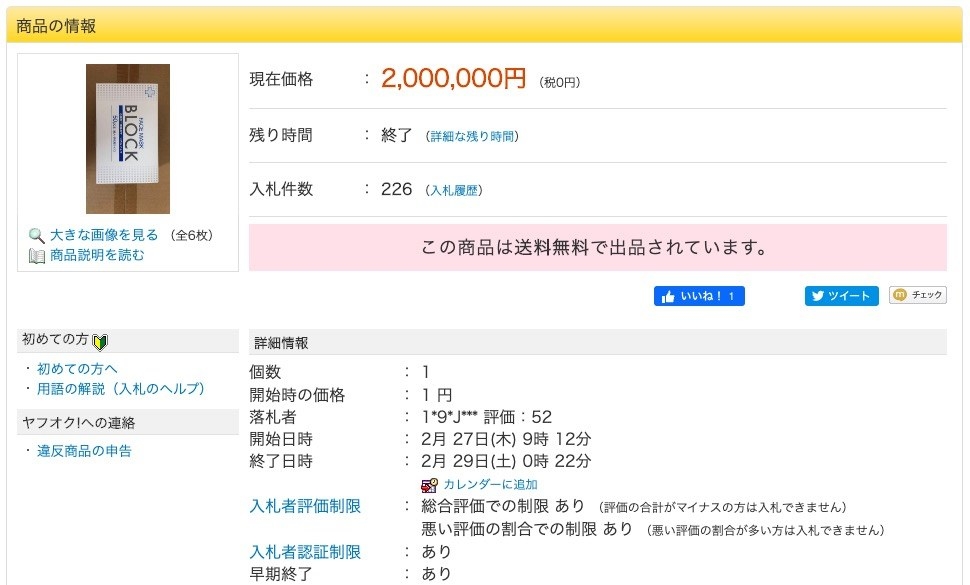Click the calendar icon under the end date
The image size is (970, 585).
point(430,485)
